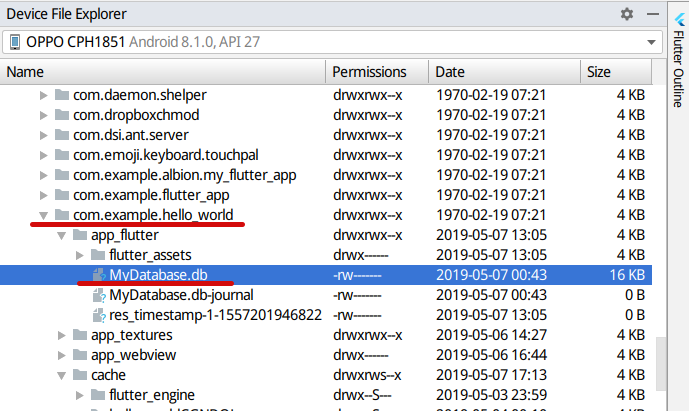Expand the com.dropboxchmod folder
The width and height of the screenshot is (689, 411).
coord(44,115)
